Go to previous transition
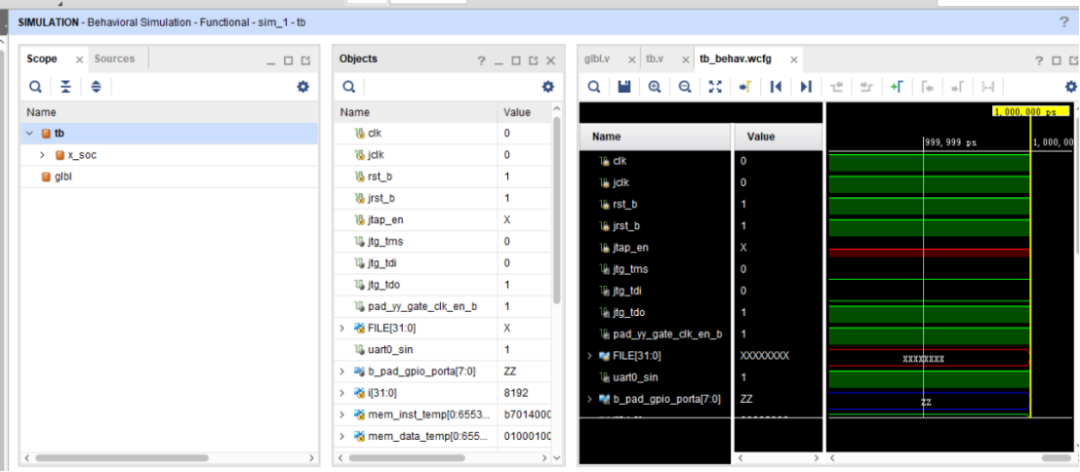 (x=837, y=86)
